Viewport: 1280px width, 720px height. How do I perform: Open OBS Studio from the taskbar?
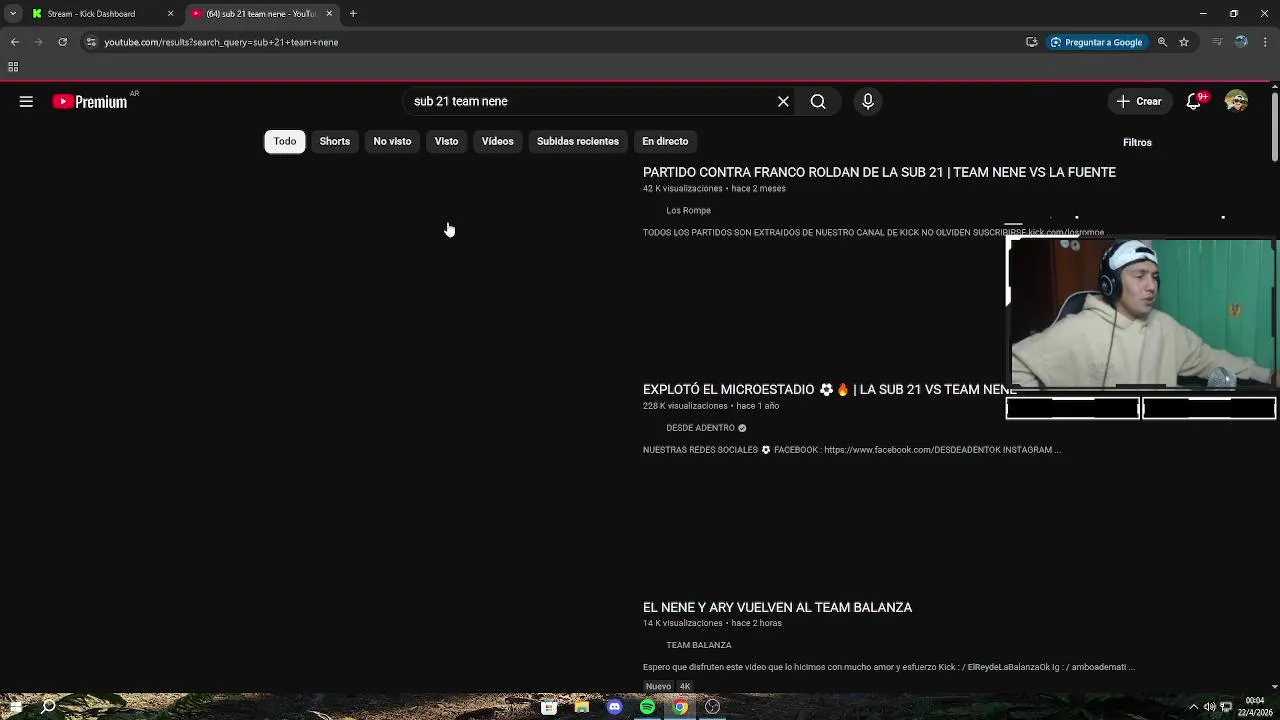click(x=713, y=707)
